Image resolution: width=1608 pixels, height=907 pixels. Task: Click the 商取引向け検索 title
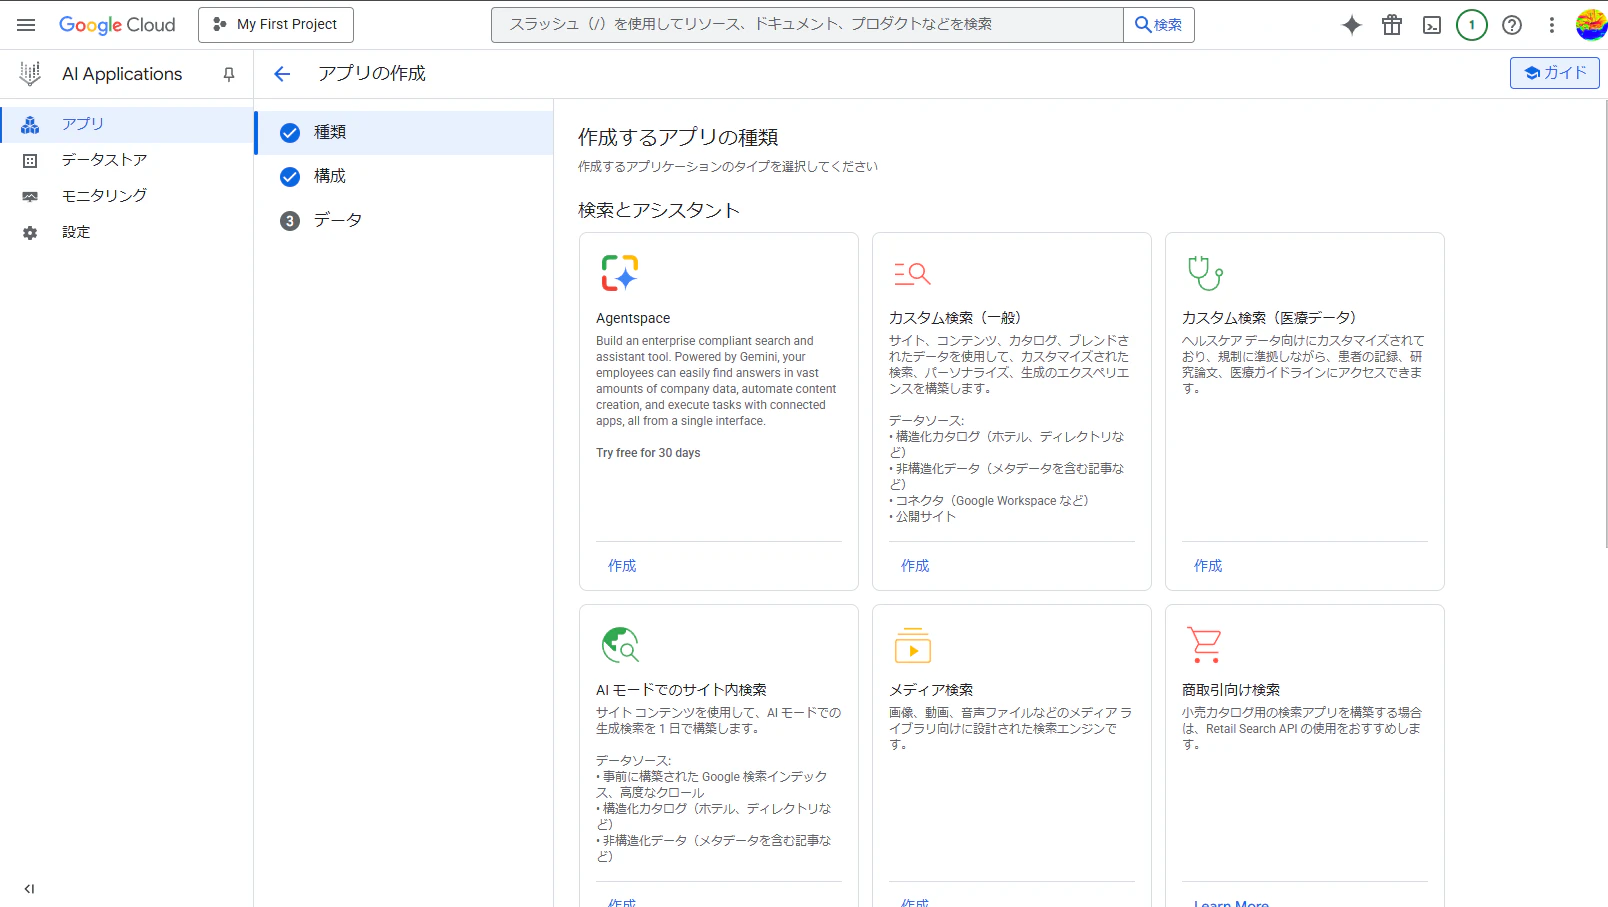pyautogui.click(x=1231, y=690)
